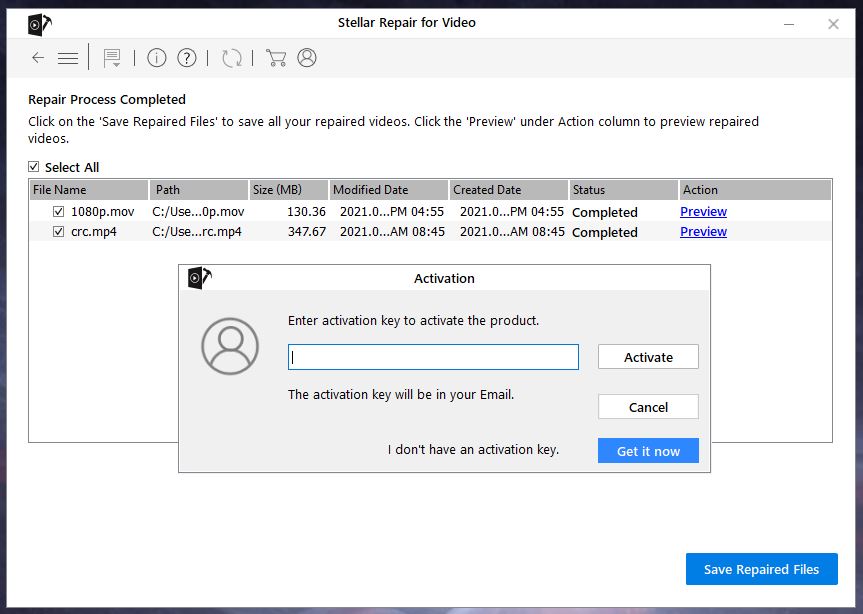Click modified date 2021.0...PM 04:55
863x614 pixels.
click(392, 212)
